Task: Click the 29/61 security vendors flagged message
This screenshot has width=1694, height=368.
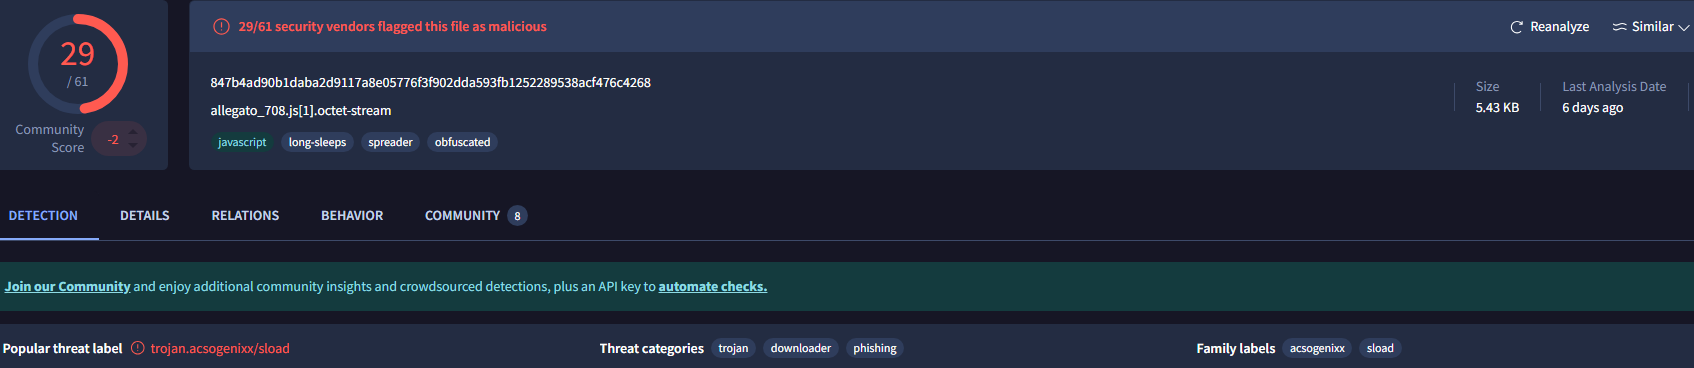Action: coord(392,27)
